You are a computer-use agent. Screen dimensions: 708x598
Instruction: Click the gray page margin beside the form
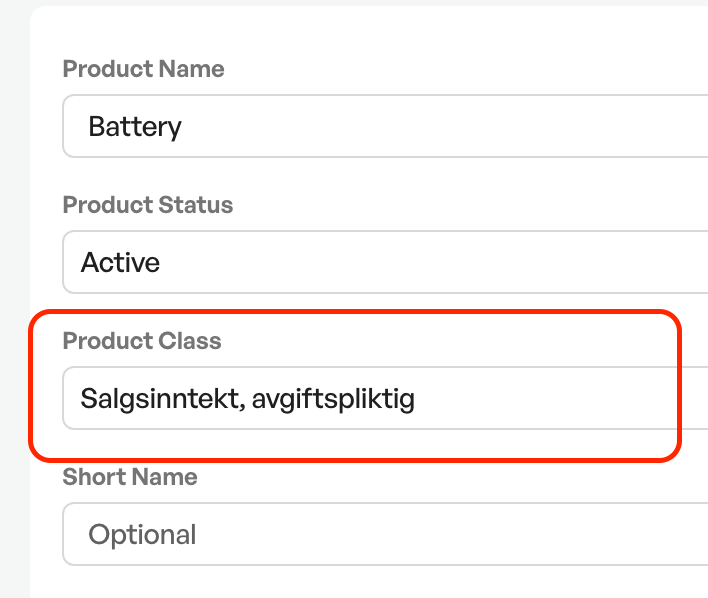point(14,298)
